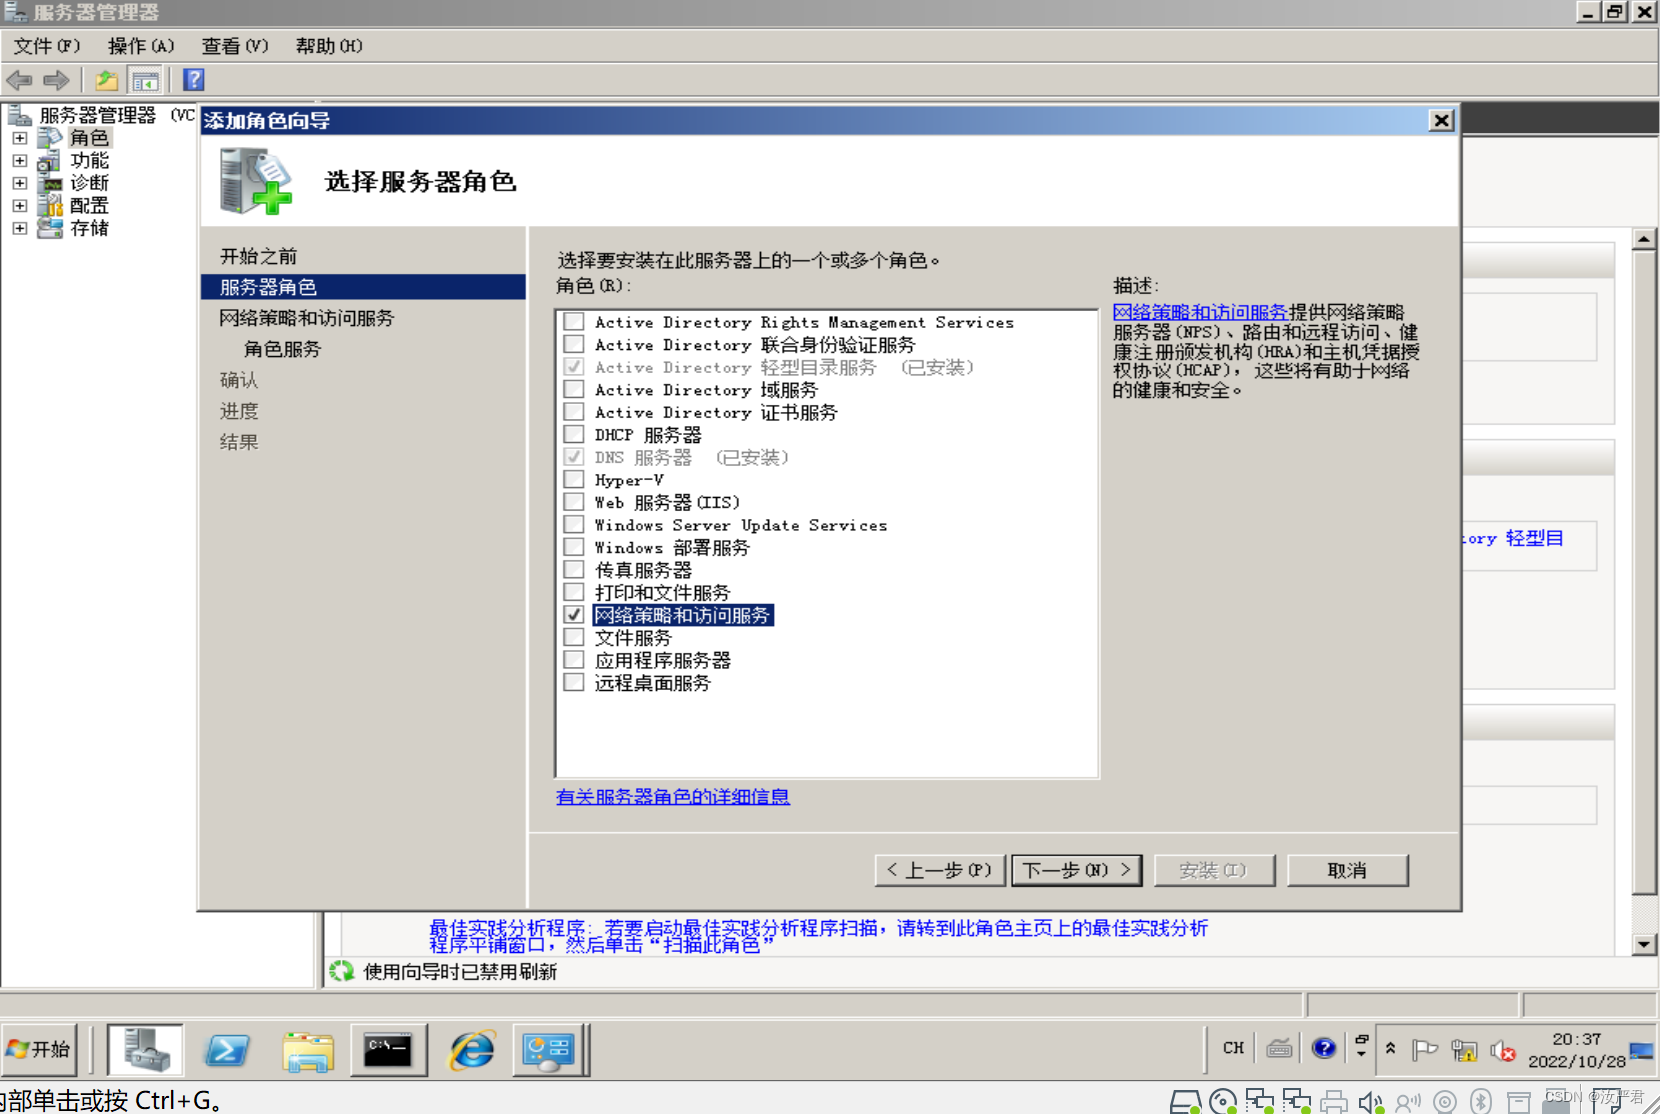
Task: Launch Internet Explorer from the taskbar
Action: pos(471,1050)
